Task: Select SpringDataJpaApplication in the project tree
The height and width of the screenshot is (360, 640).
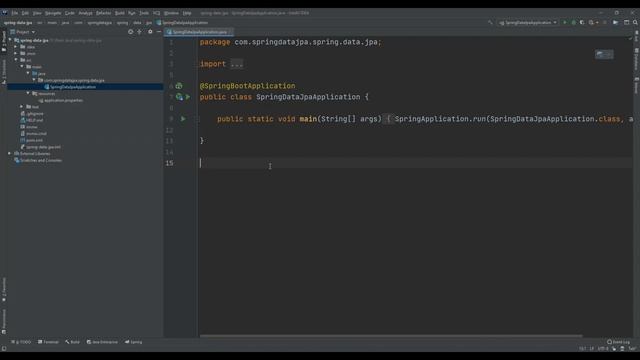Action: [x=73, y=87]
